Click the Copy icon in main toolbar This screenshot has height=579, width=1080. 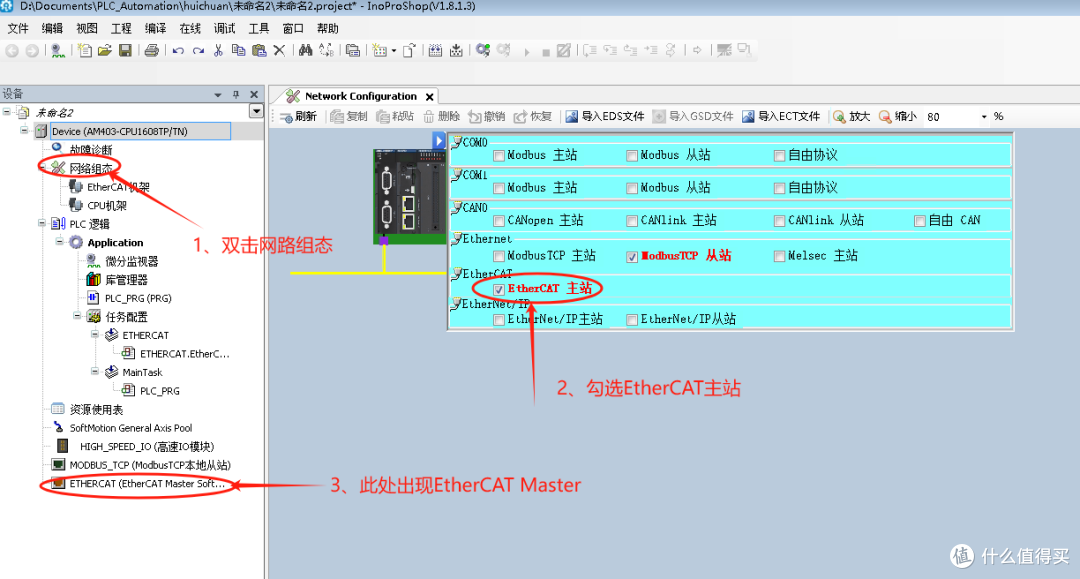(238, 50)
